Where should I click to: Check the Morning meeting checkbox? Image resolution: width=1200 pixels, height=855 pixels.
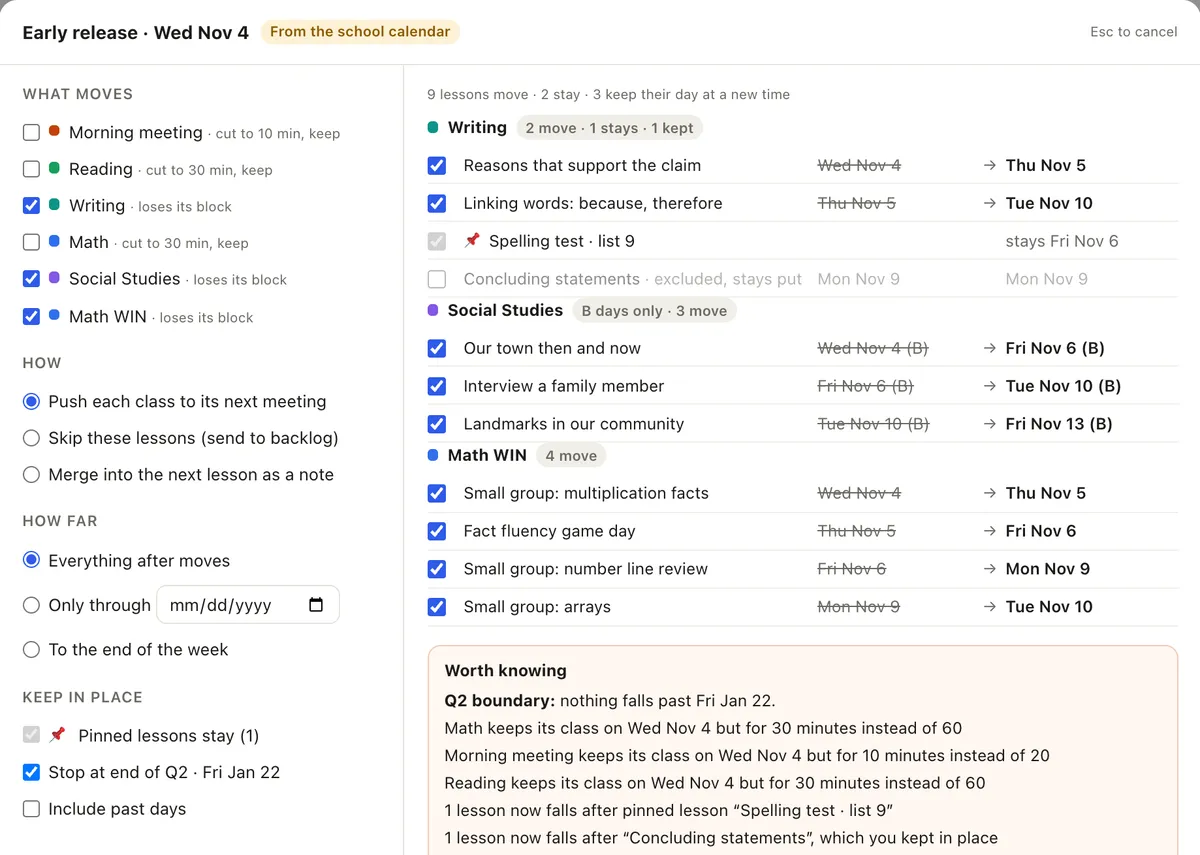pos(31,132)
